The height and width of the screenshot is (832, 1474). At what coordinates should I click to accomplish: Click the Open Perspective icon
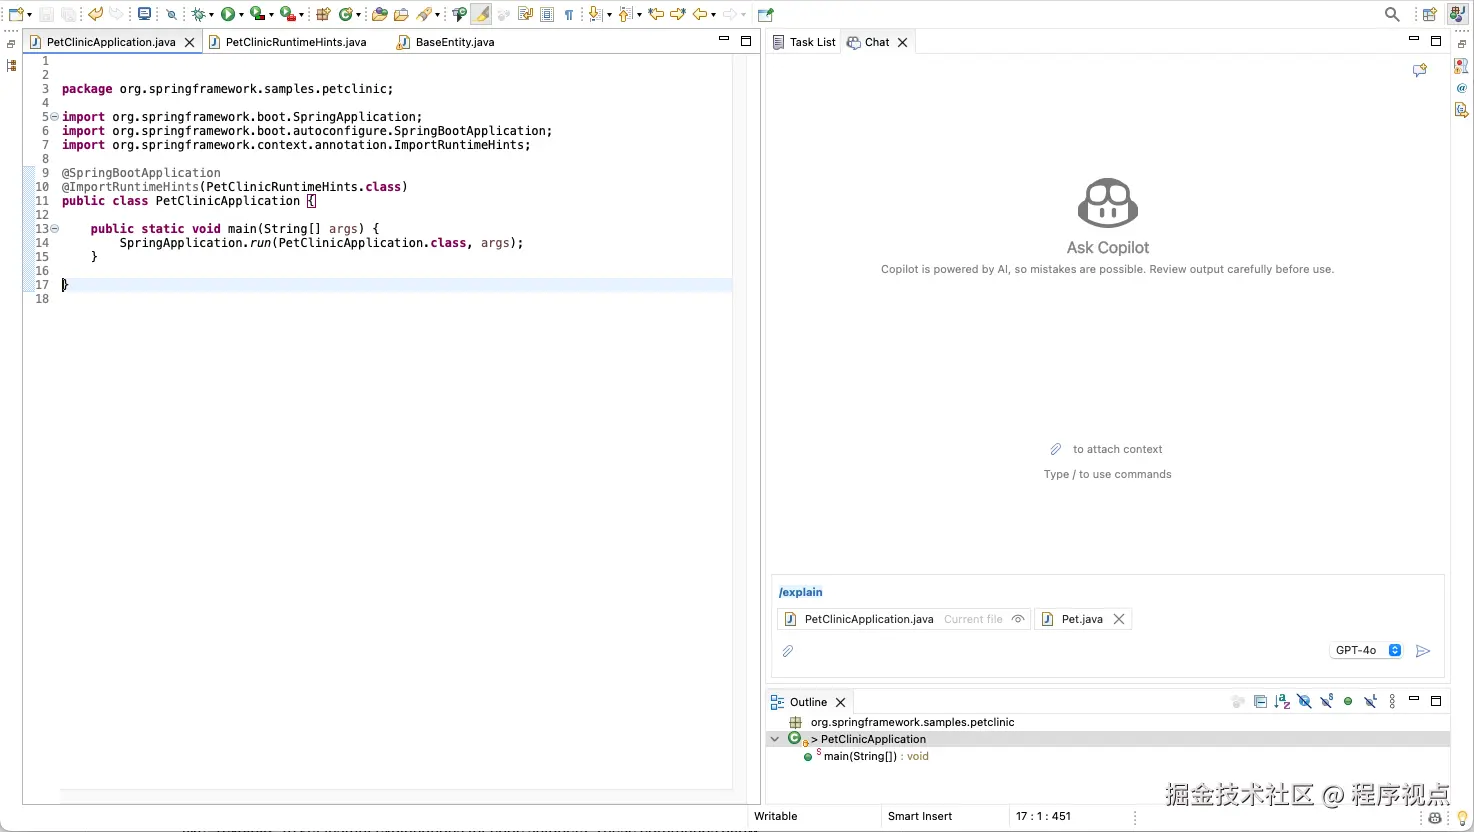point(1430,14)
